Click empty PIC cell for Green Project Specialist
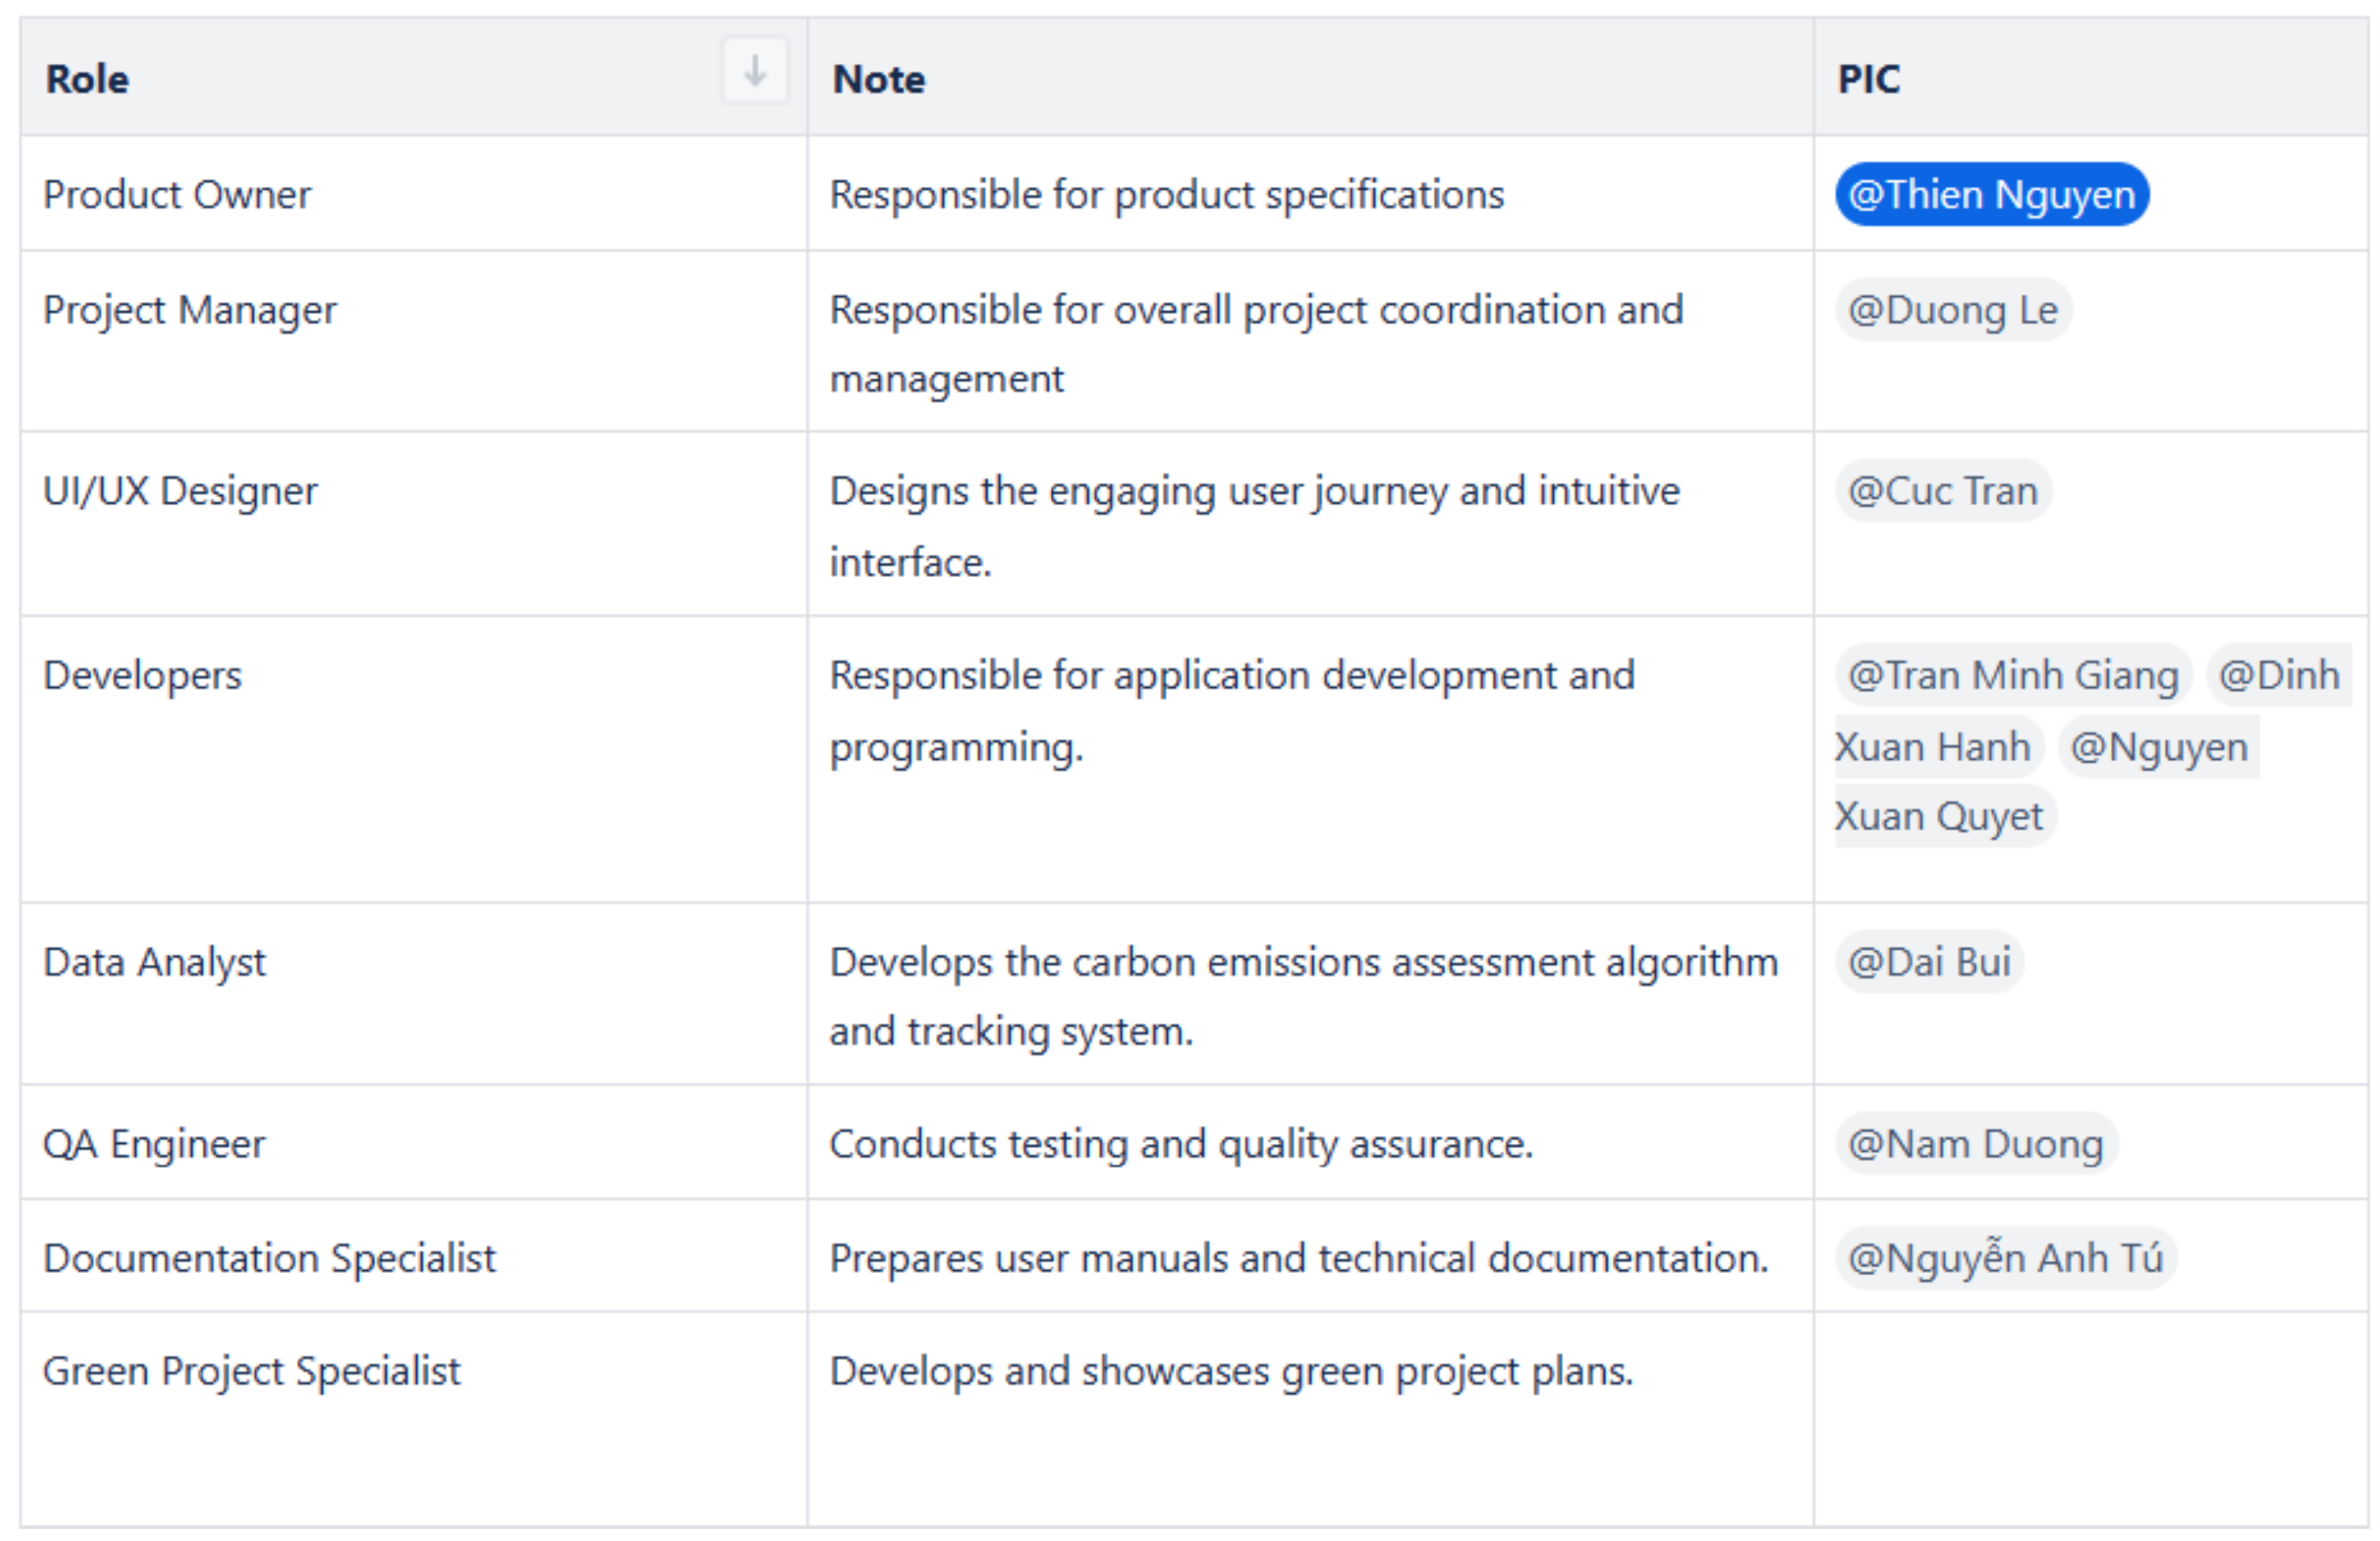The image size is (2380, 1541). click(2090, 1418)
